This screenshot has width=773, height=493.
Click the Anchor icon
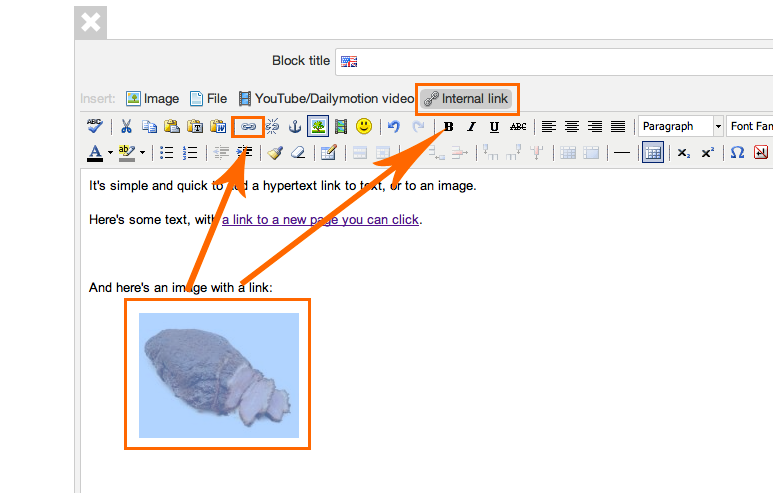(x=295, y=127)
